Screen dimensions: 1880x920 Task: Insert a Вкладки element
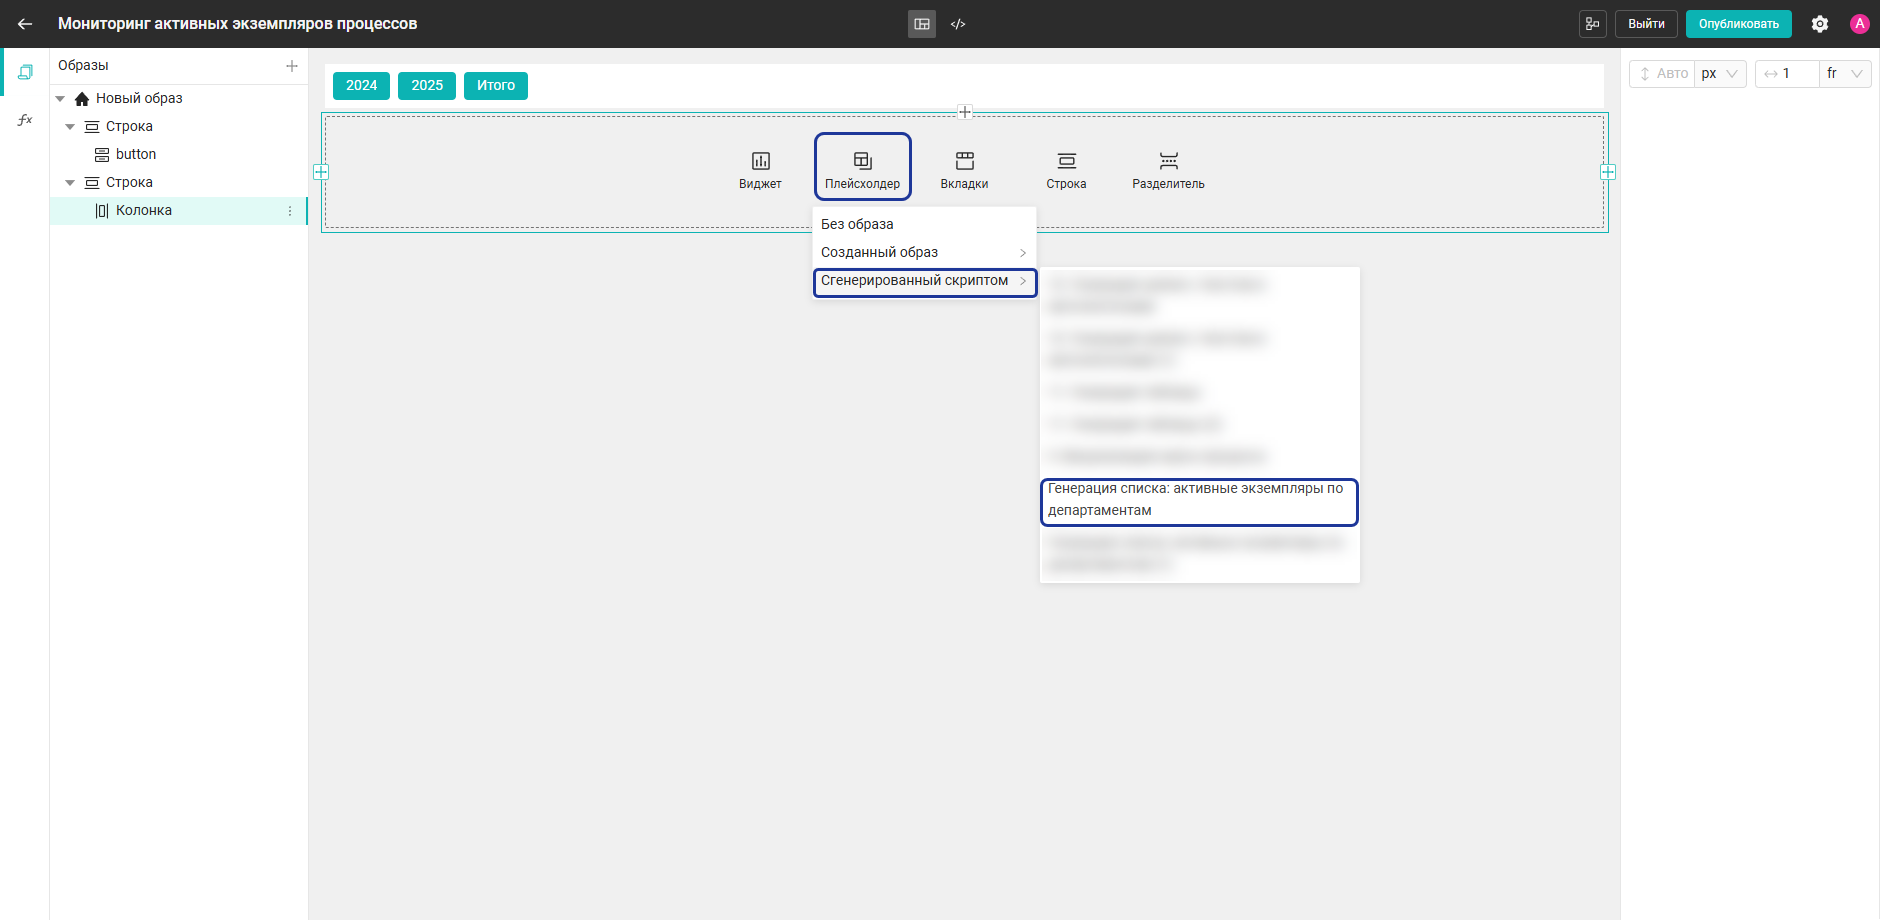pyautogui.click(x=965, y=170)
